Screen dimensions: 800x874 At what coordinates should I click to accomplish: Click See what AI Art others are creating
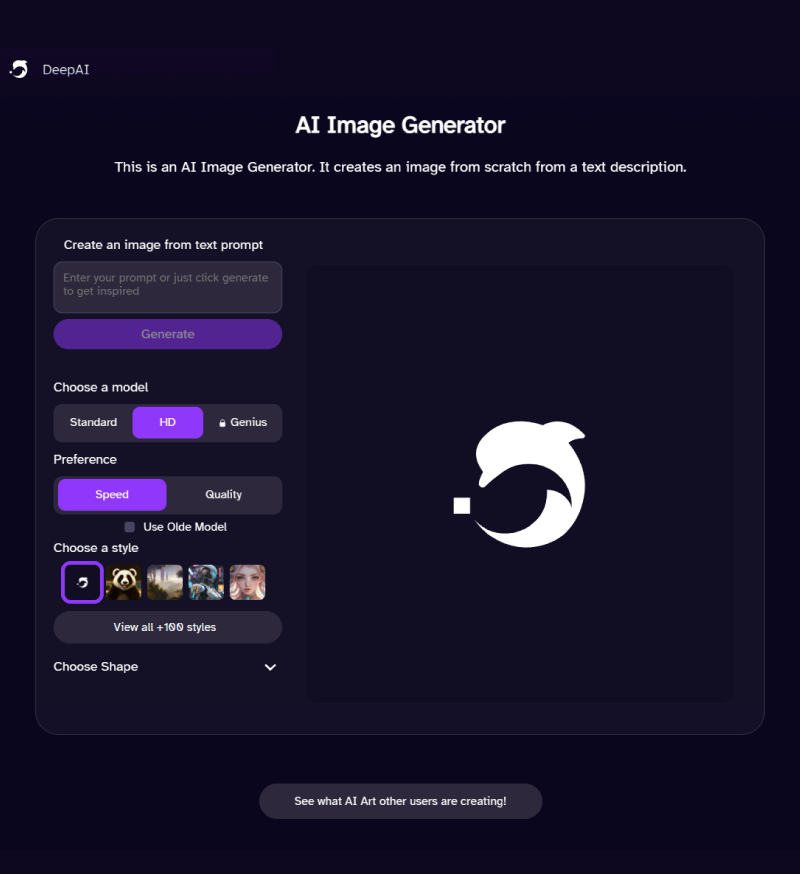tap(400, 801)
